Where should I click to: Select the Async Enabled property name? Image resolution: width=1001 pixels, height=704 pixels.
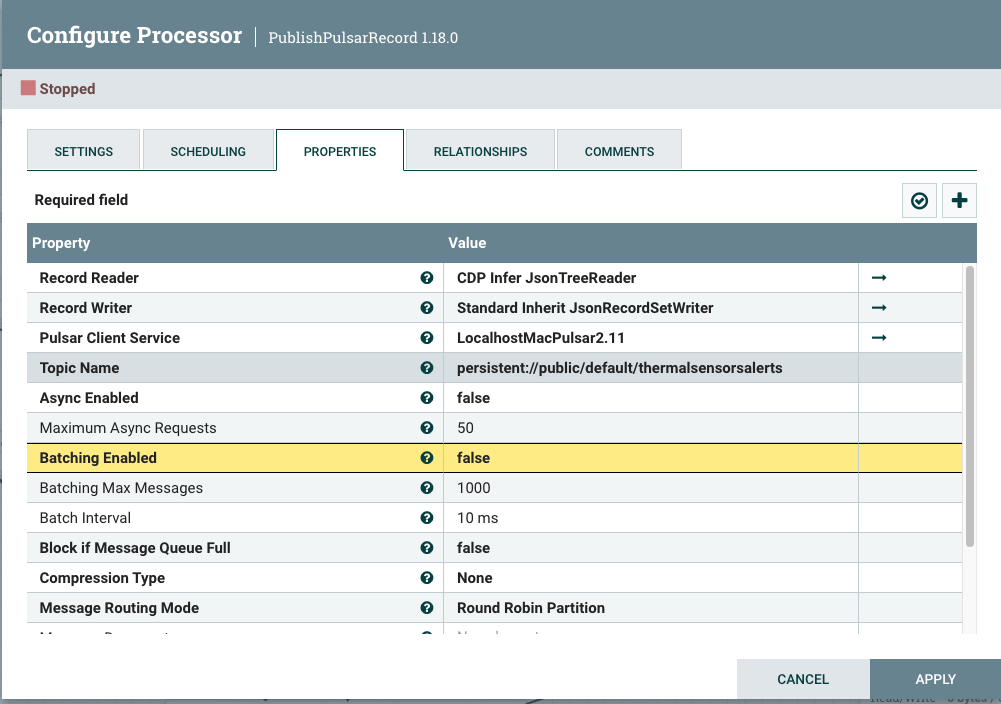click(89, 398)
